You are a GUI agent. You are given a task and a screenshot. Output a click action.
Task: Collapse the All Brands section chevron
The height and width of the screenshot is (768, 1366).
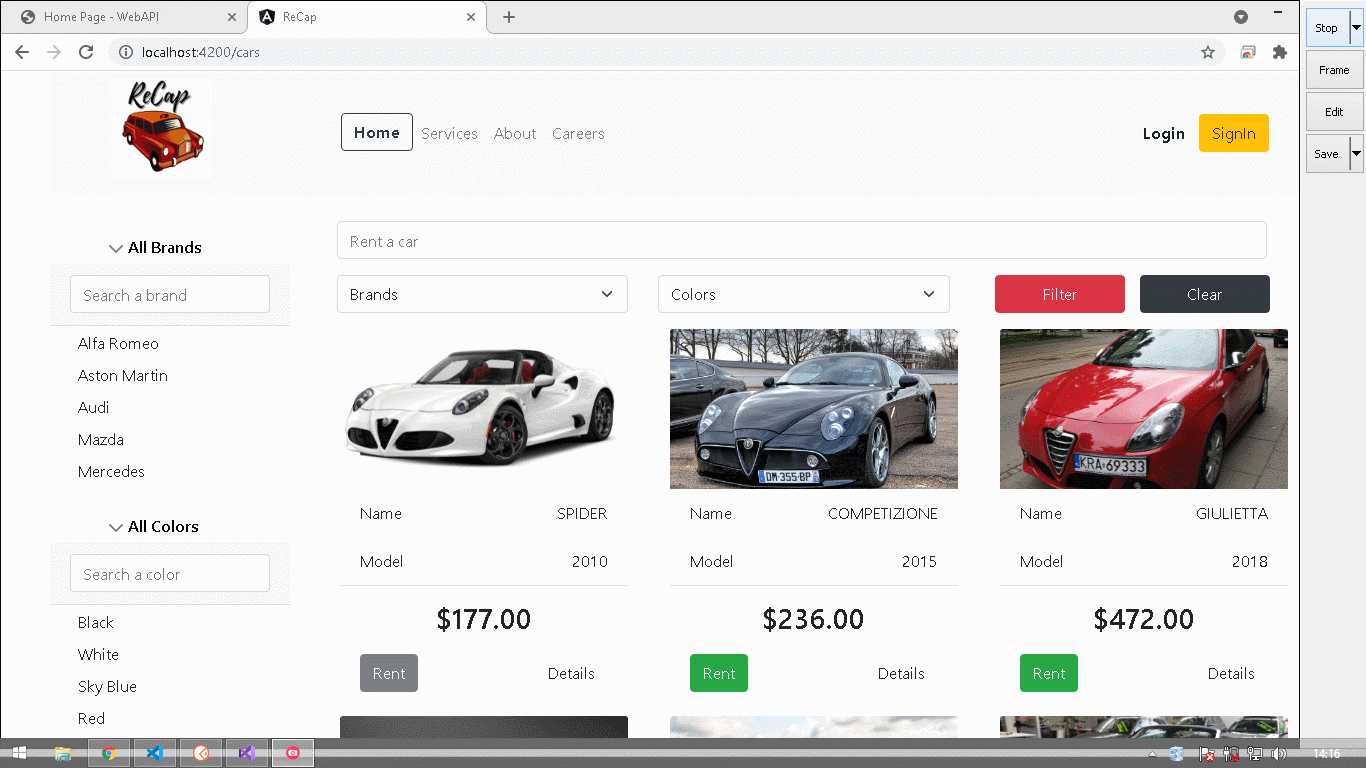click(x=115, y=248)
